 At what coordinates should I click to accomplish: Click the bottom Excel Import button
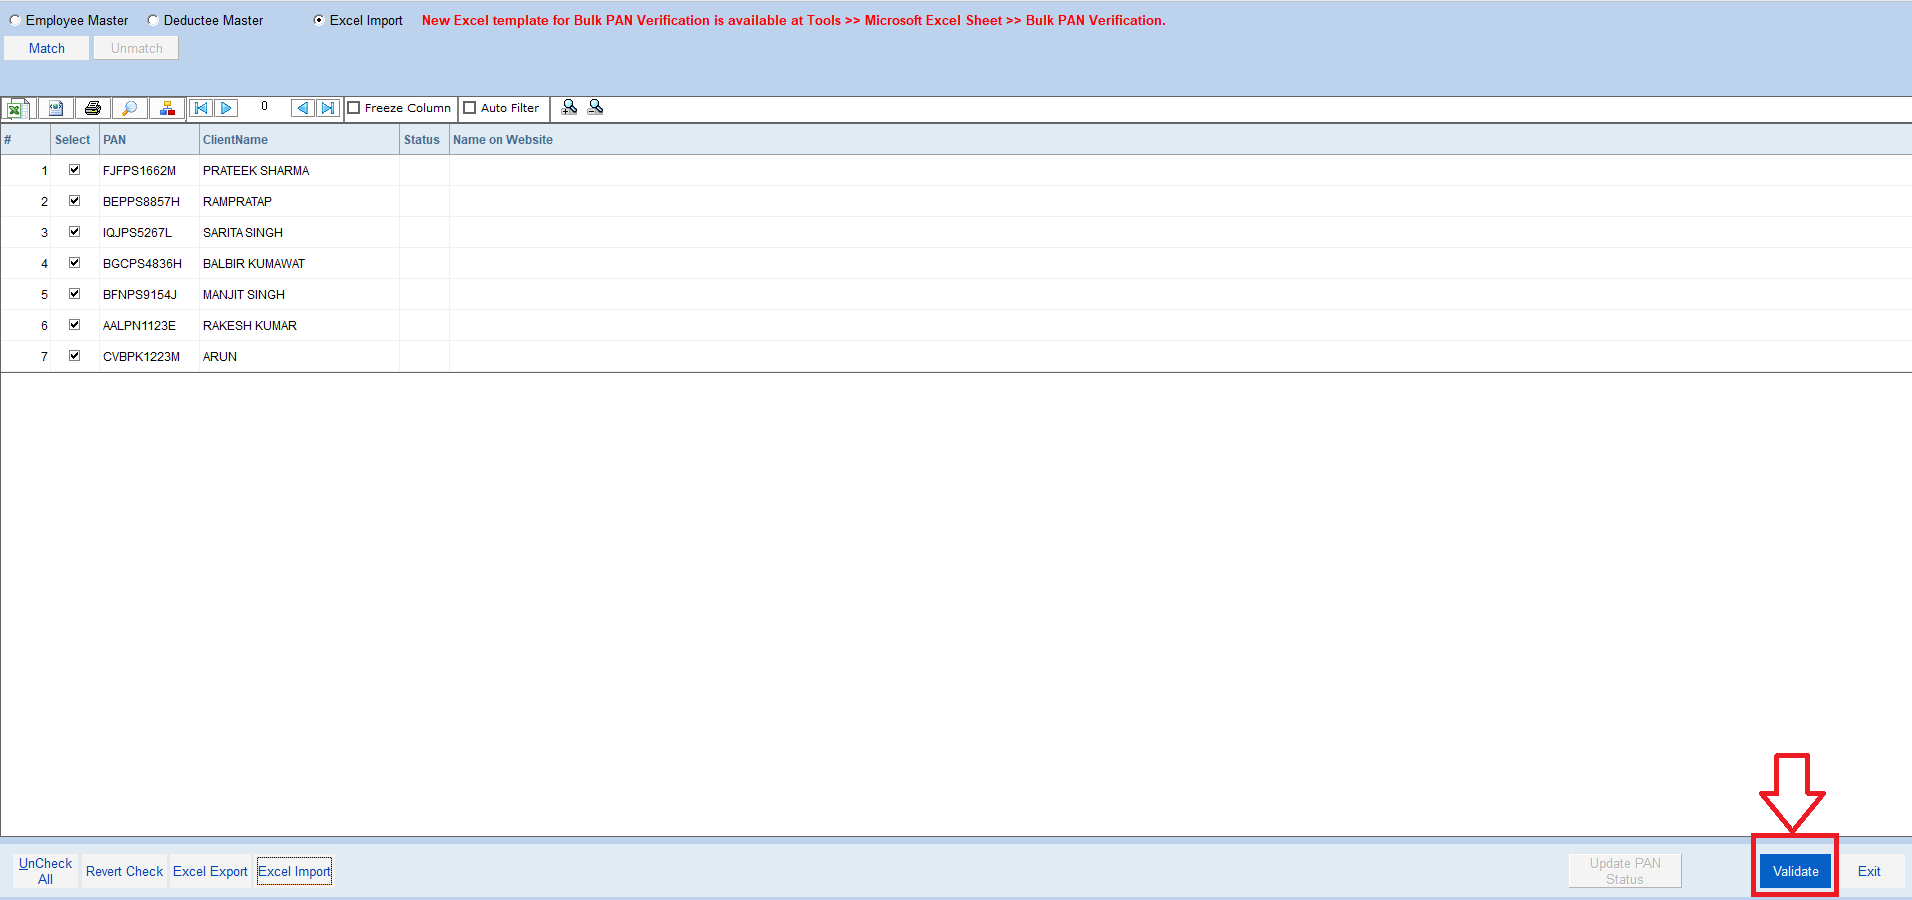[294, 871]
